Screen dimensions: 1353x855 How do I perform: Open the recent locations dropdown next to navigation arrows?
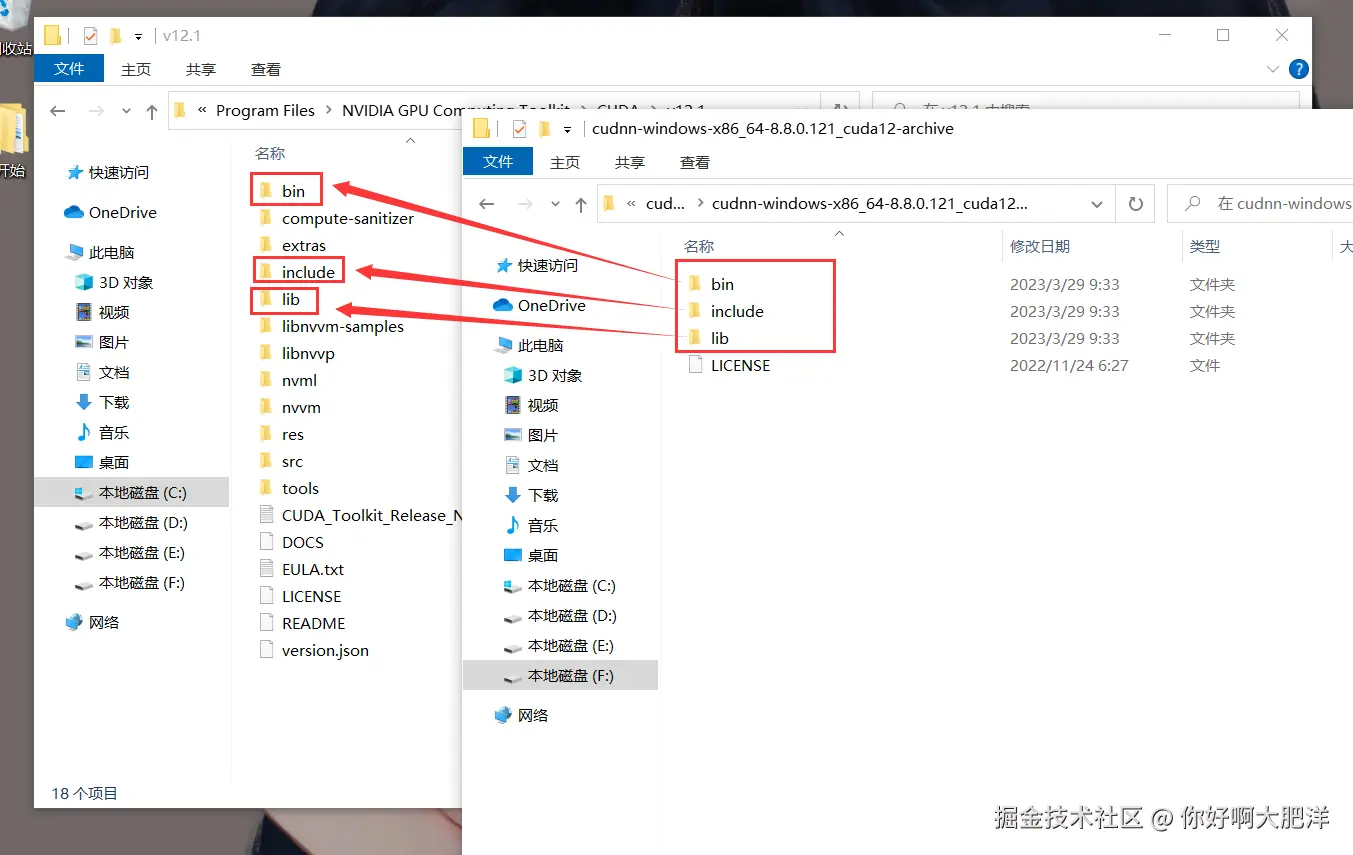coord(555,203)
